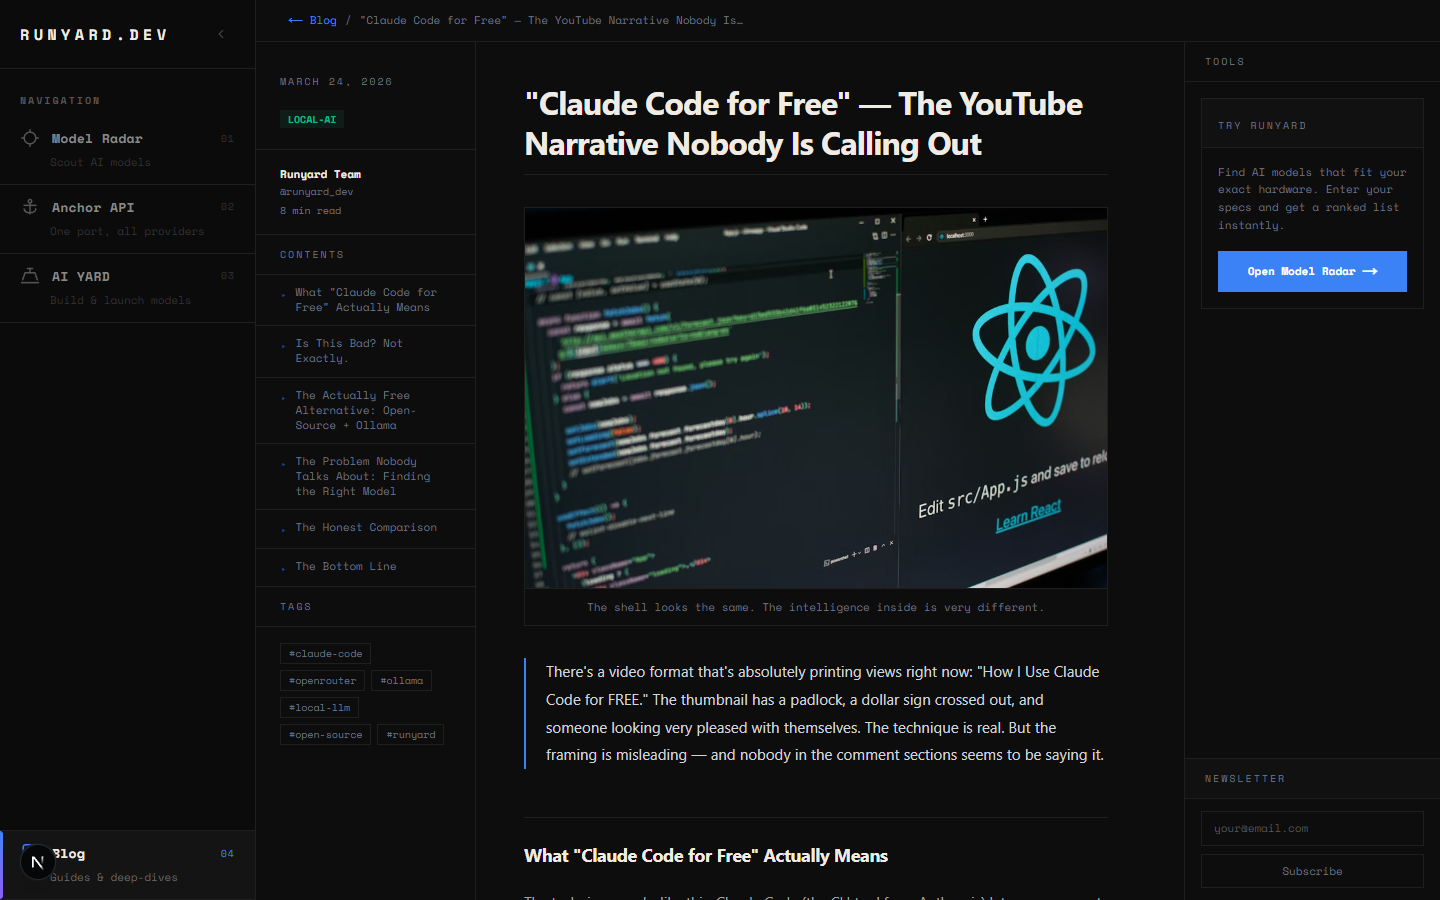Toggle the #claude-code tag

[325, 653]
